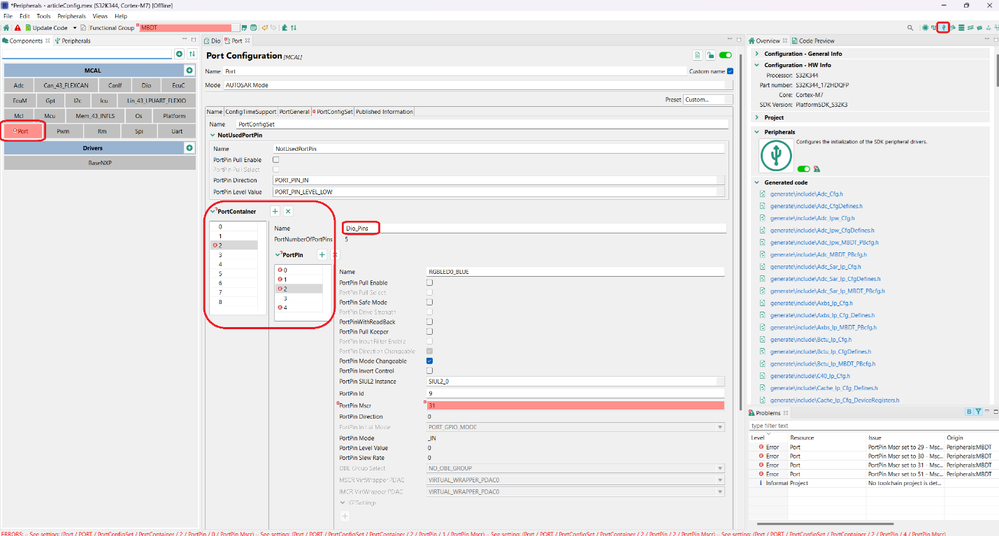
Task: Open the home icon in main toolbar
Action: pyautogui.click(x=6, y=27)
